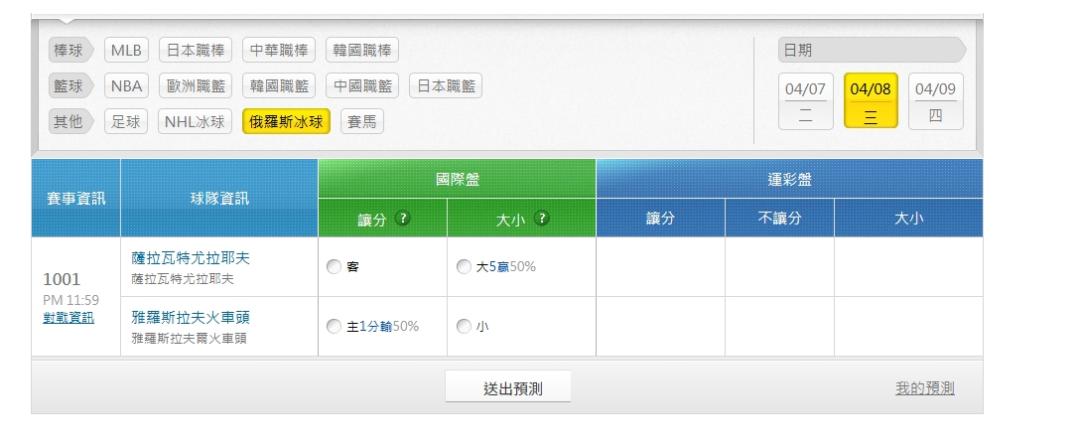Click game time PM 11:59

click(70, 300)
